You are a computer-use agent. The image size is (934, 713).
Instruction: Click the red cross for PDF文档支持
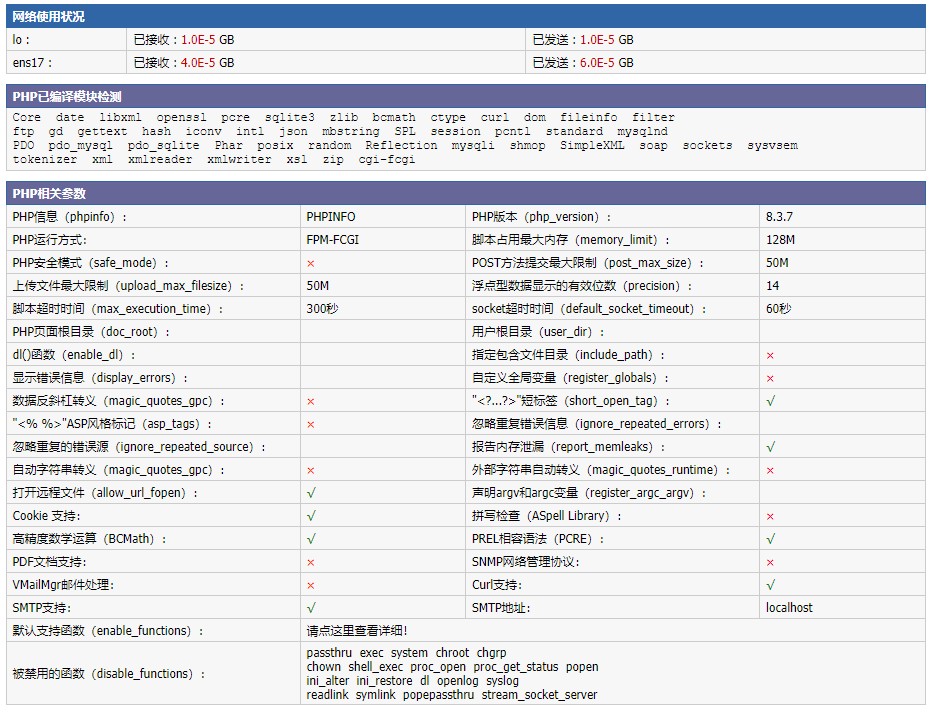(311, 562)
